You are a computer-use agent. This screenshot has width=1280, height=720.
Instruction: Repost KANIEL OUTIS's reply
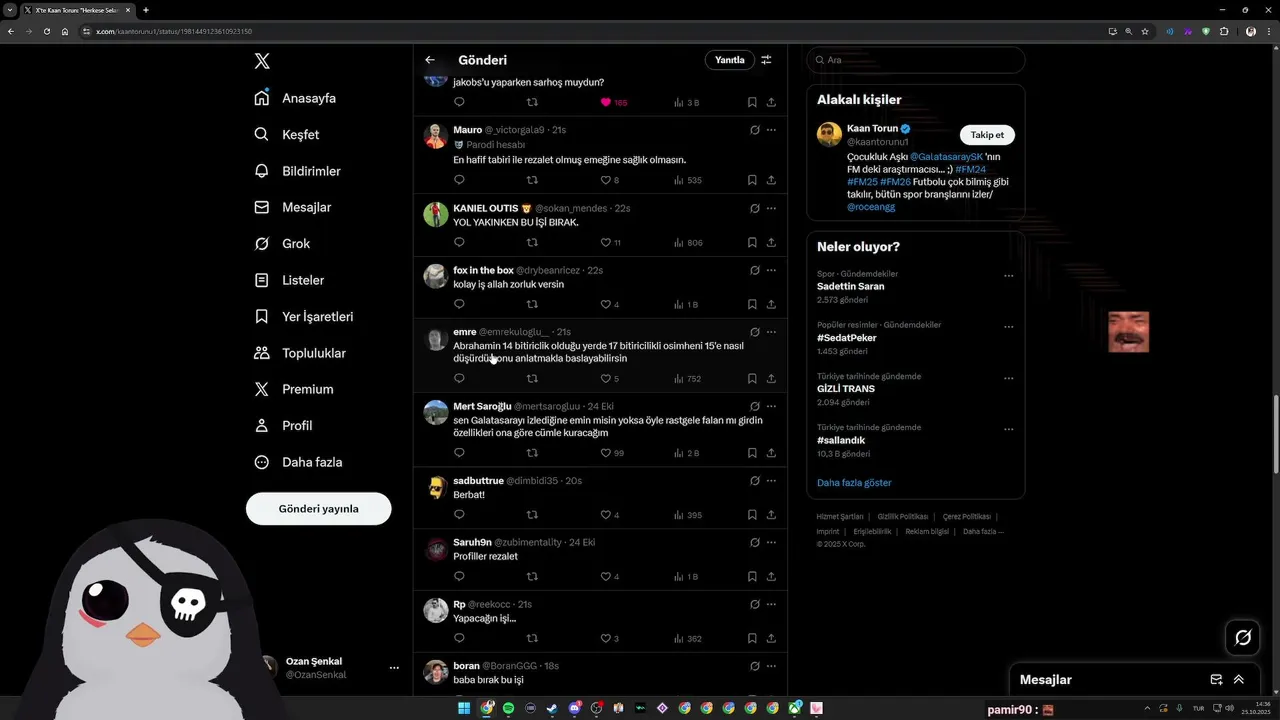pos(532,242)
